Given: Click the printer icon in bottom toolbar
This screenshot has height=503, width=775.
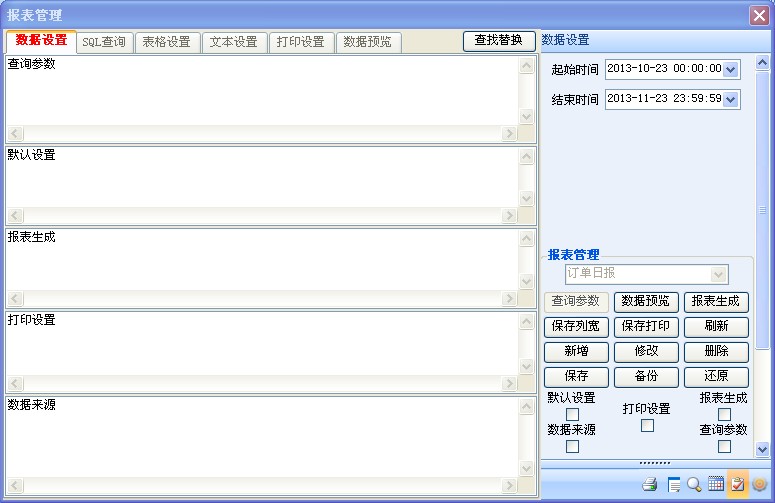Looking at the screenshot, I should click(x=650, y=484).
